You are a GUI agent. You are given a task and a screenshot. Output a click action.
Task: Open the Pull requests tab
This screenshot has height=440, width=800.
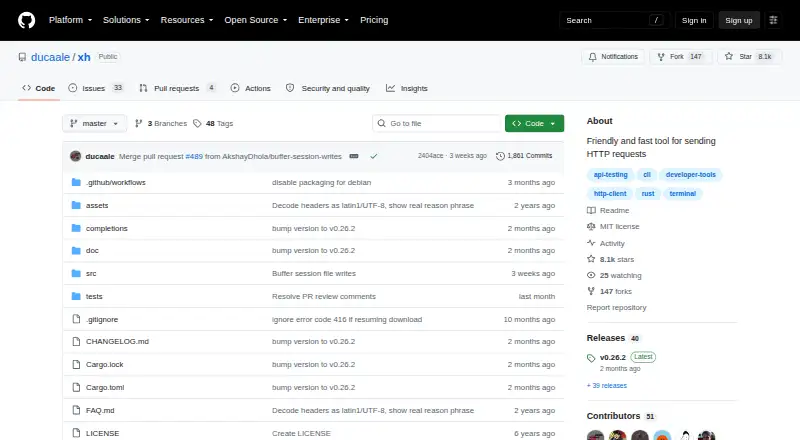[177, 88]
